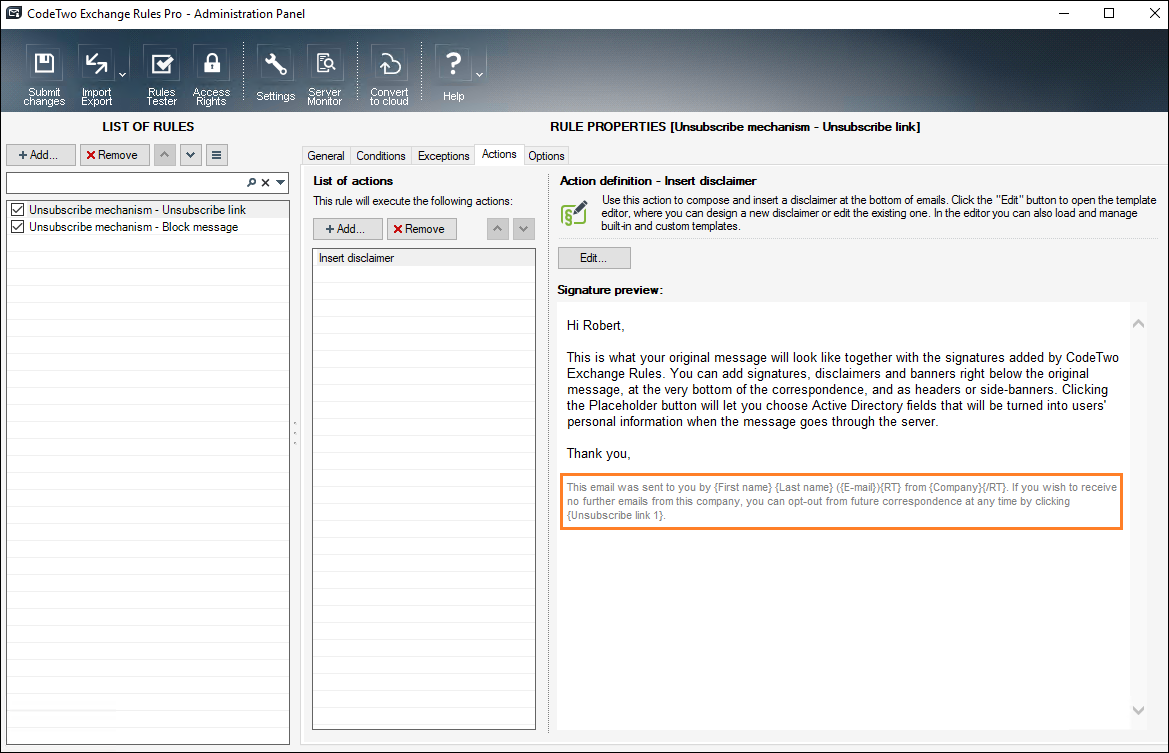Image resolution: width=1169 pixels, height=753 pixels.
Task: Clear the rules search field
Action: click(265, 183)
